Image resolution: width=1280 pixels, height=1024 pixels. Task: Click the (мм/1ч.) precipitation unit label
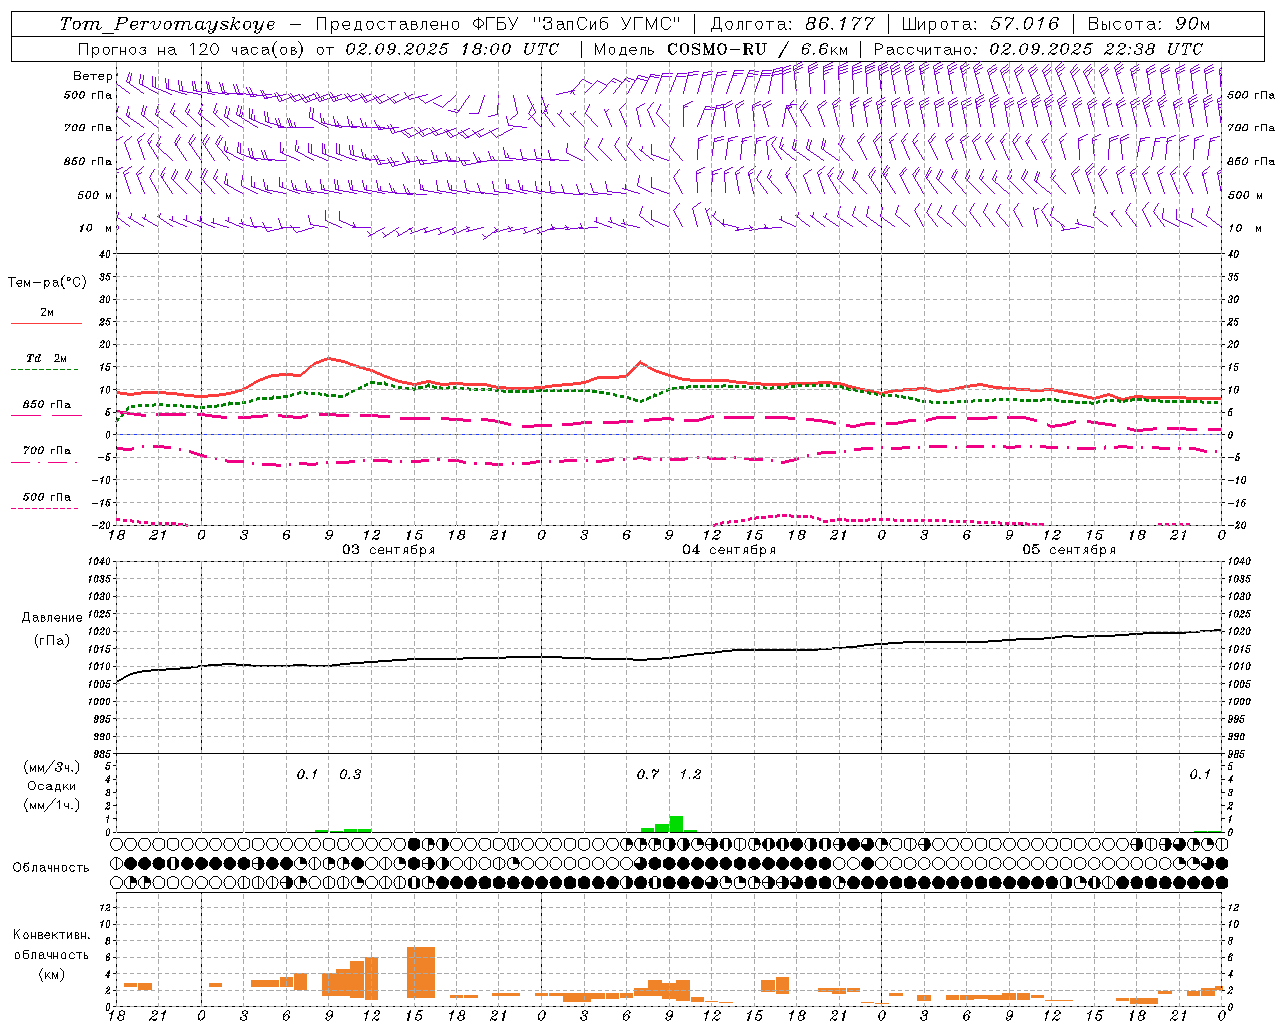(x=51, y=805)
